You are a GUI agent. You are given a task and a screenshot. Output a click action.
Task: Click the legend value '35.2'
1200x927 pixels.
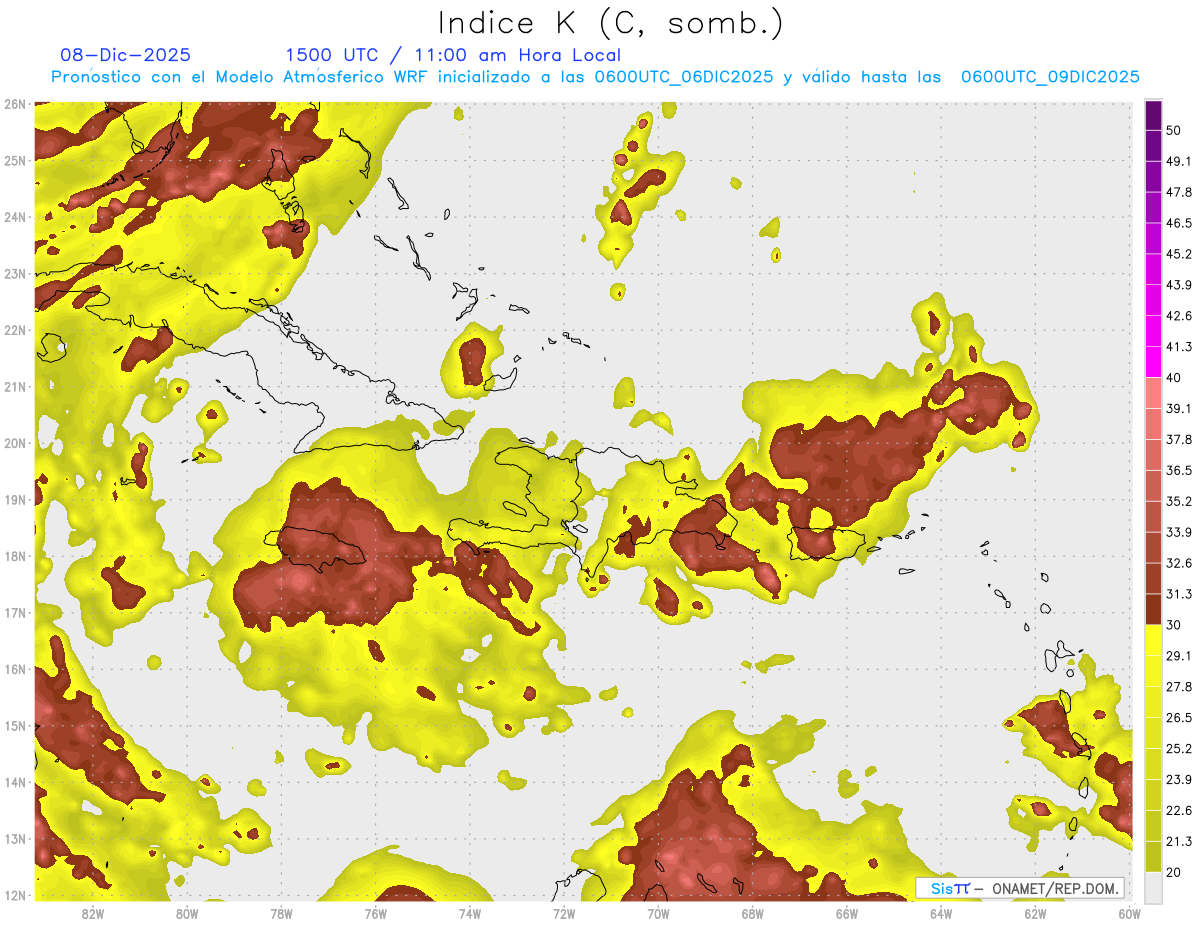tap(1179, 501)
